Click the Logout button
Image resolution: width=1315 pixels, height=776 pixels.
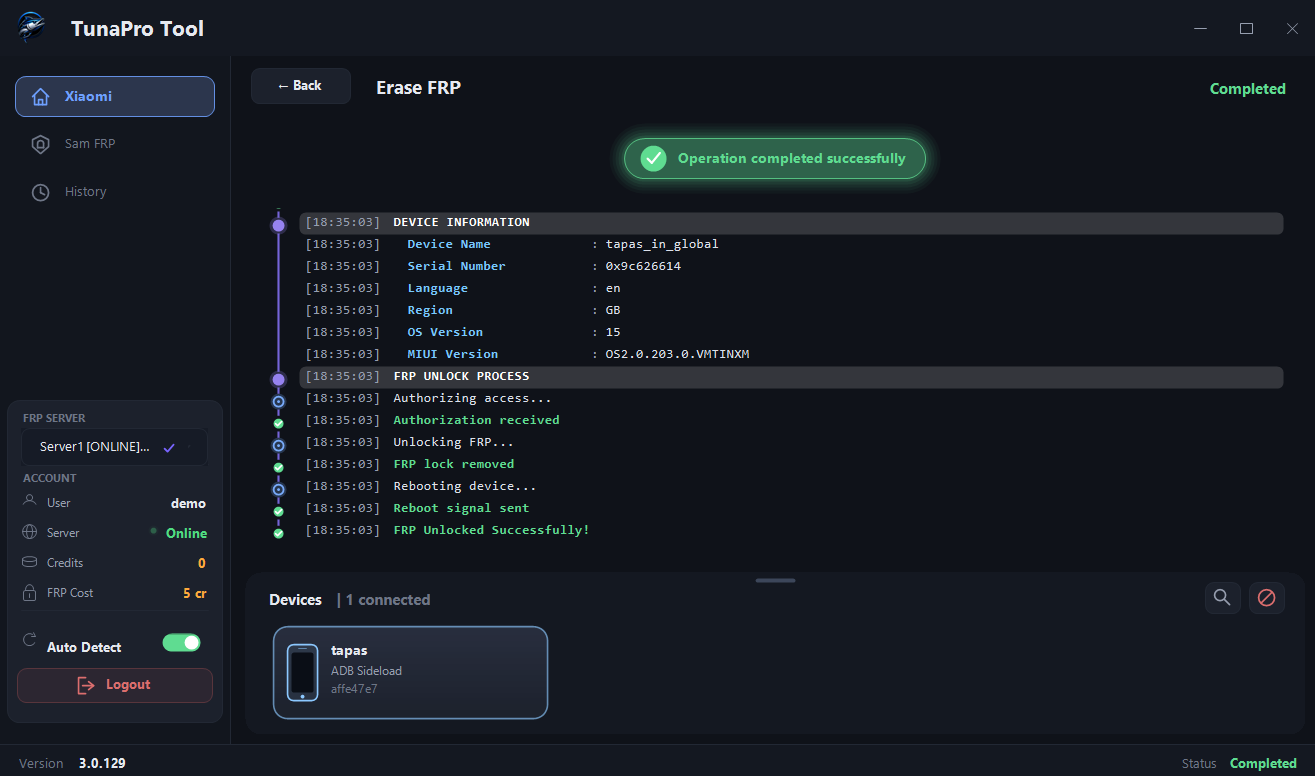click(115, 685)
